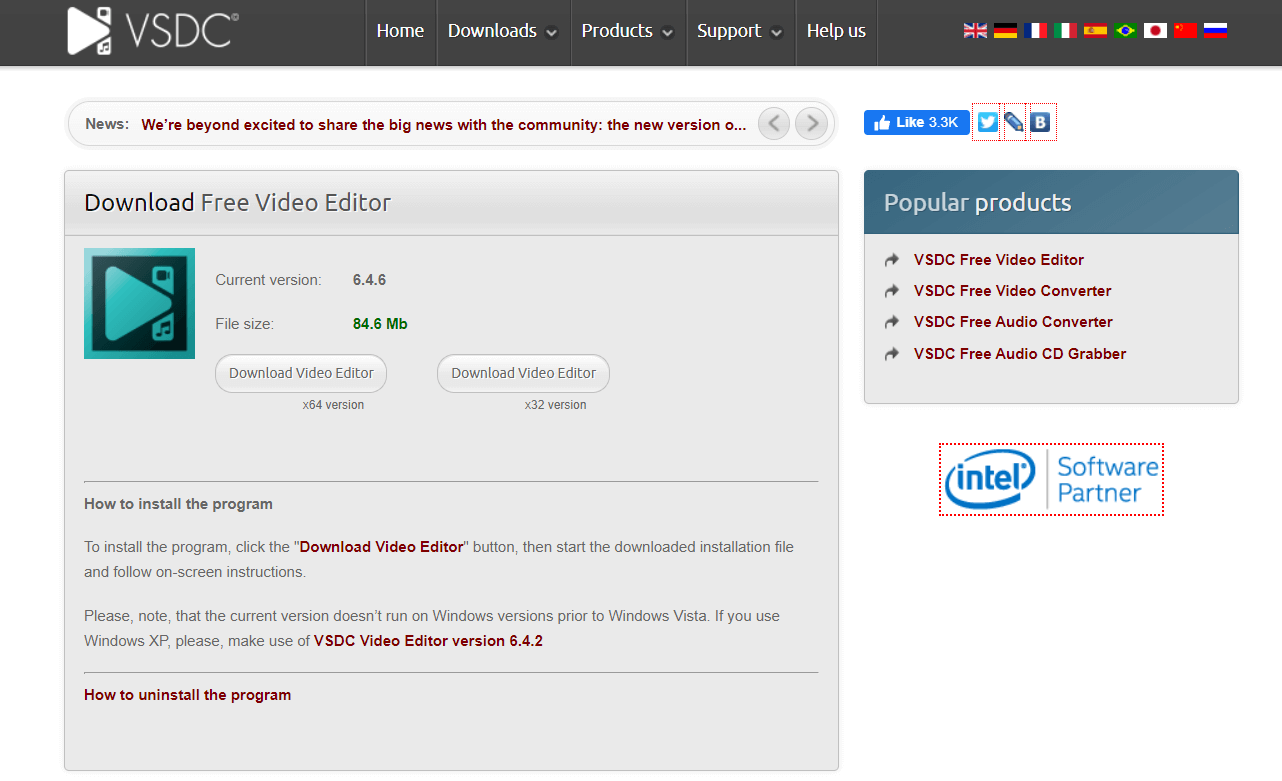Open Japanese version via the Japan flag
This screenshot has width=1282, height=781.
click(1155, 30)
